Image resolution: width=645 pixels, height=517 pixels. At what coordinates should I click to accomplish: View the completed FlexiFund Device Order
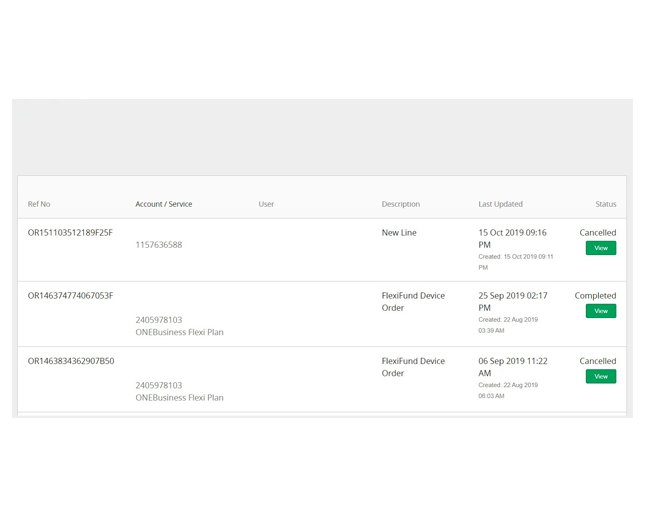point(601,311)
